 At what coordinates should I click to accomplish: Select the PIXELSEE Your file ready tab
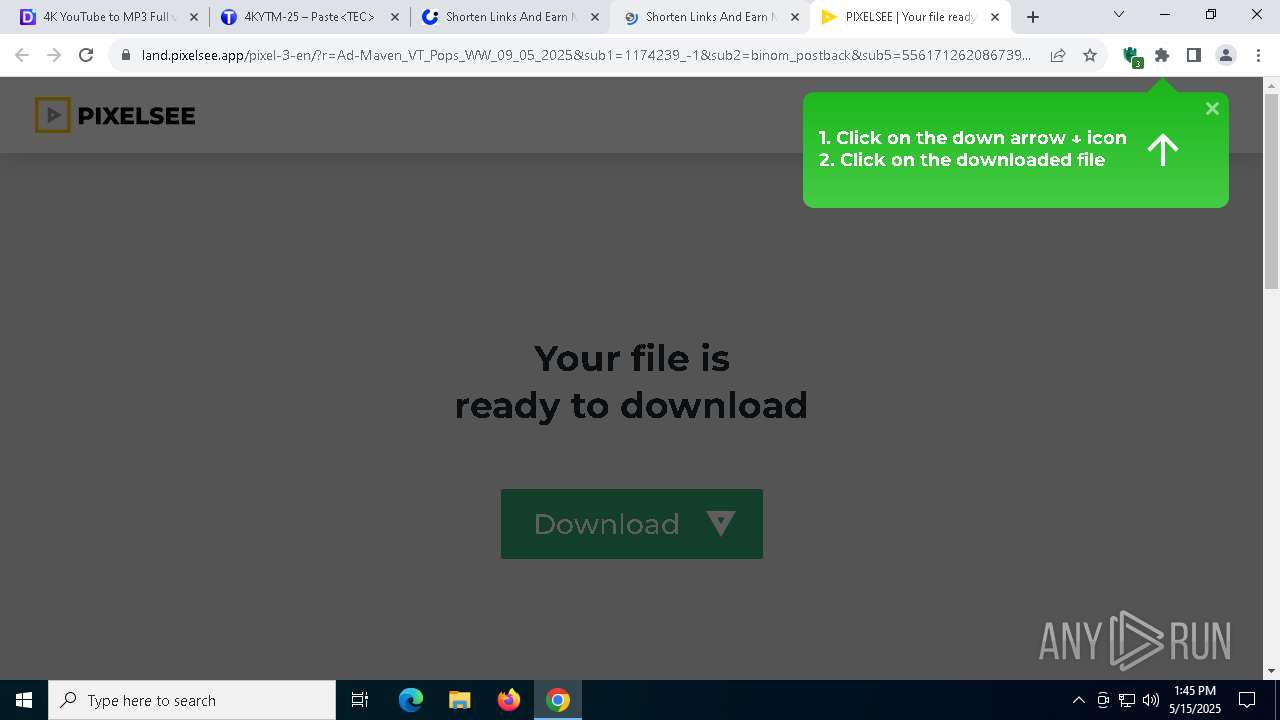[x=908, y=17]
